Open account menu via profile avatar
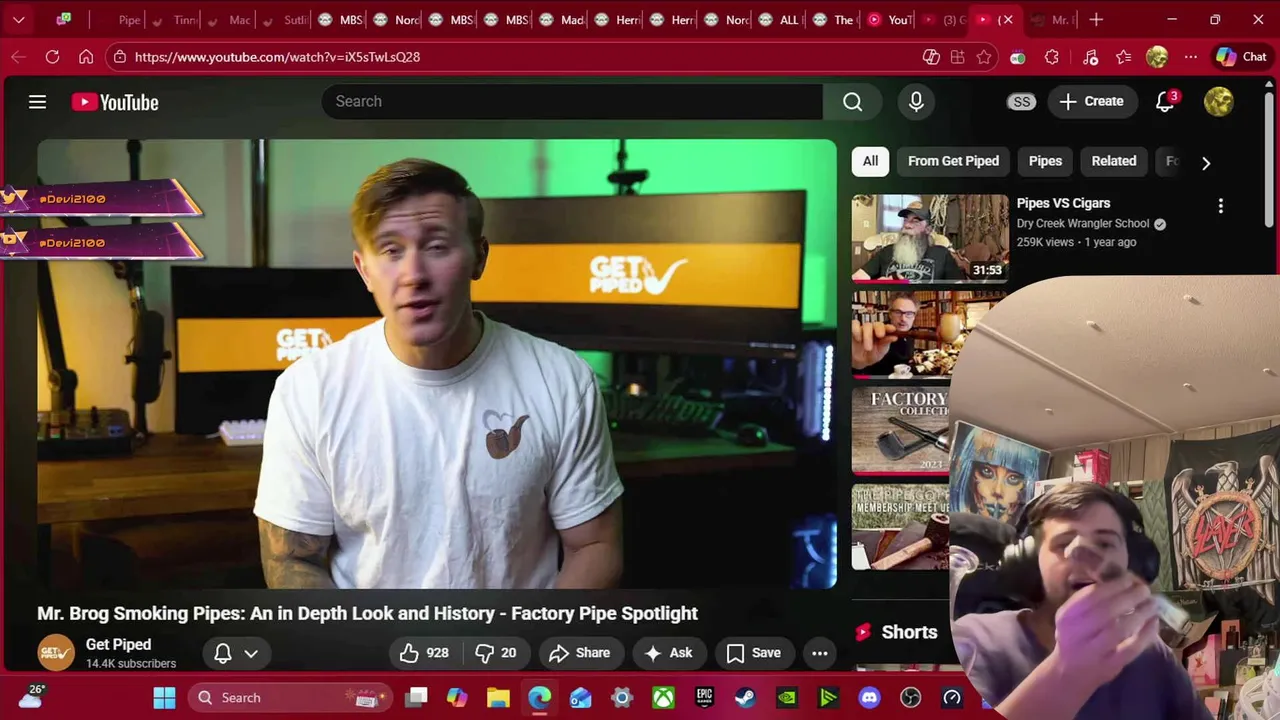 1218,101
